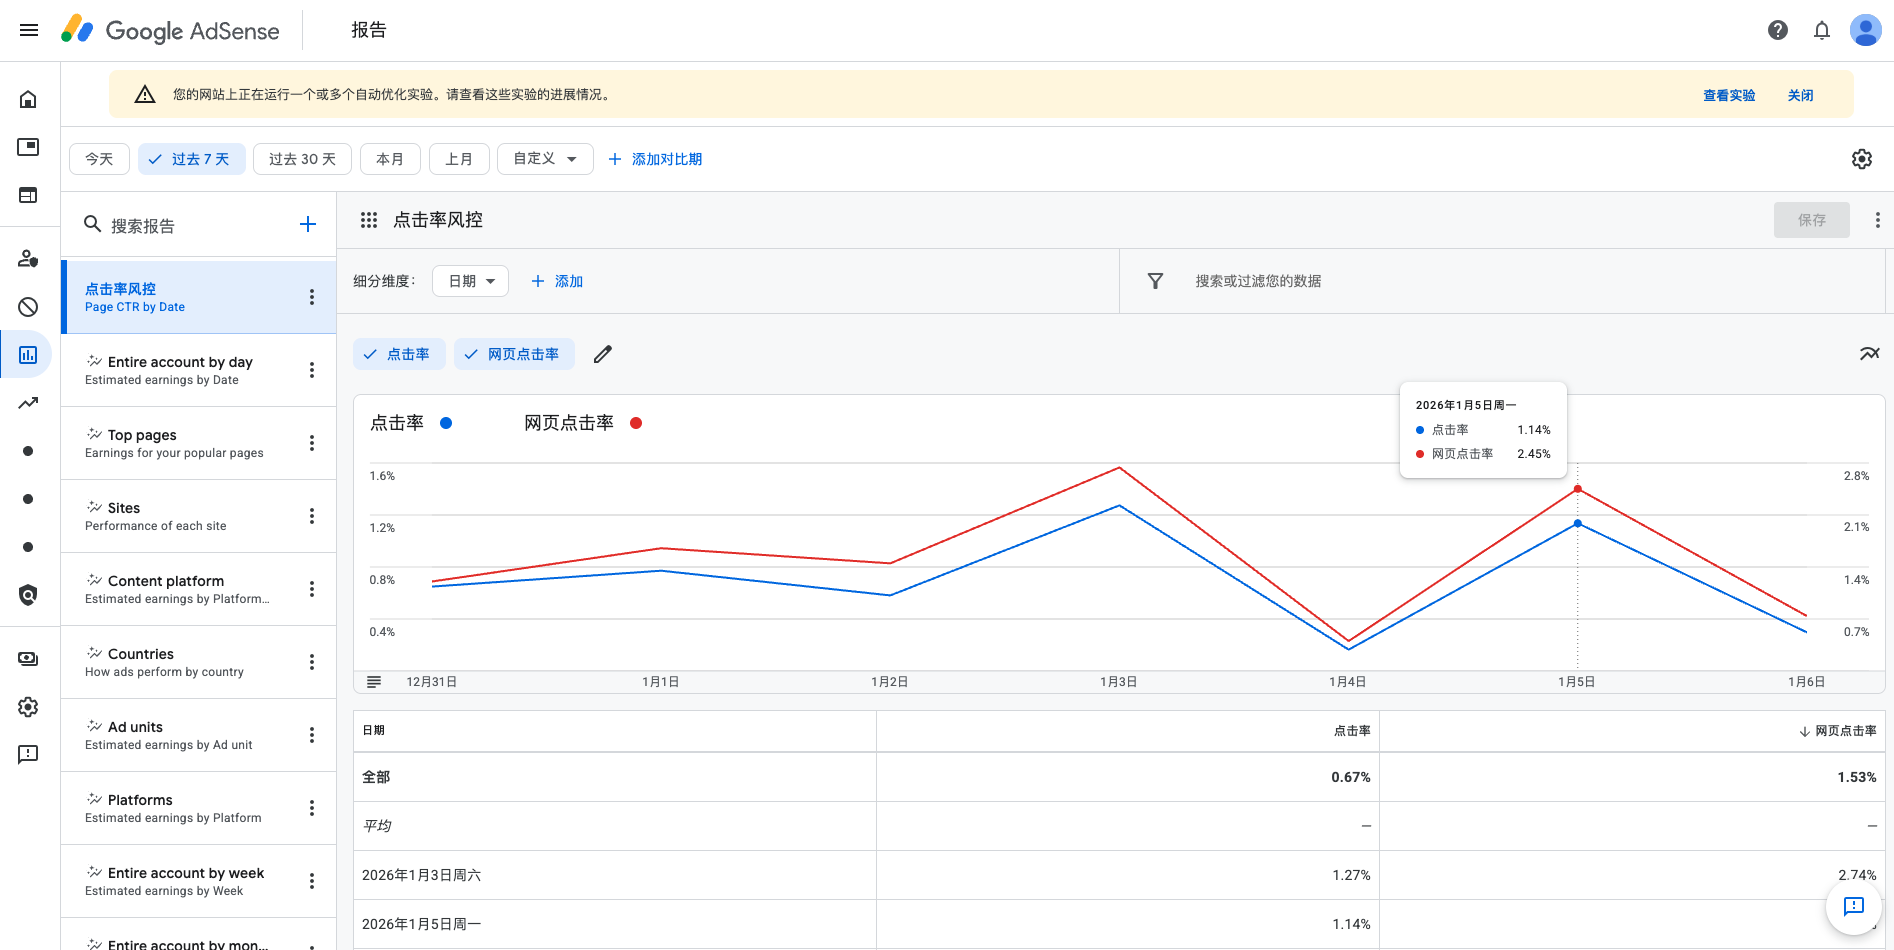Click the plus icon to create new report
The height and width of the screenshot is (950, 1894).
tap(308, 224)
